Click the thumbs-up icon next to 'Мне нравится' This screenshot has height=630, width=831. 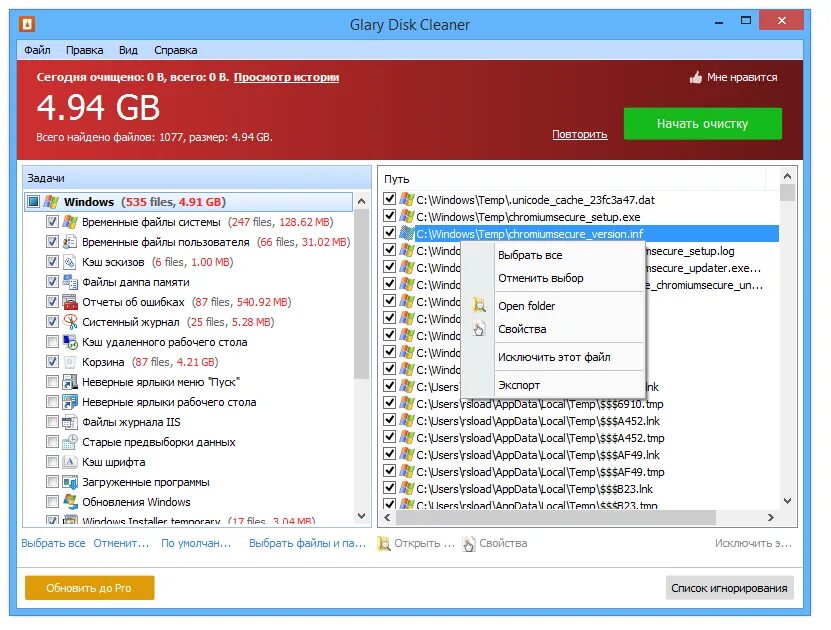click(695, 77)
